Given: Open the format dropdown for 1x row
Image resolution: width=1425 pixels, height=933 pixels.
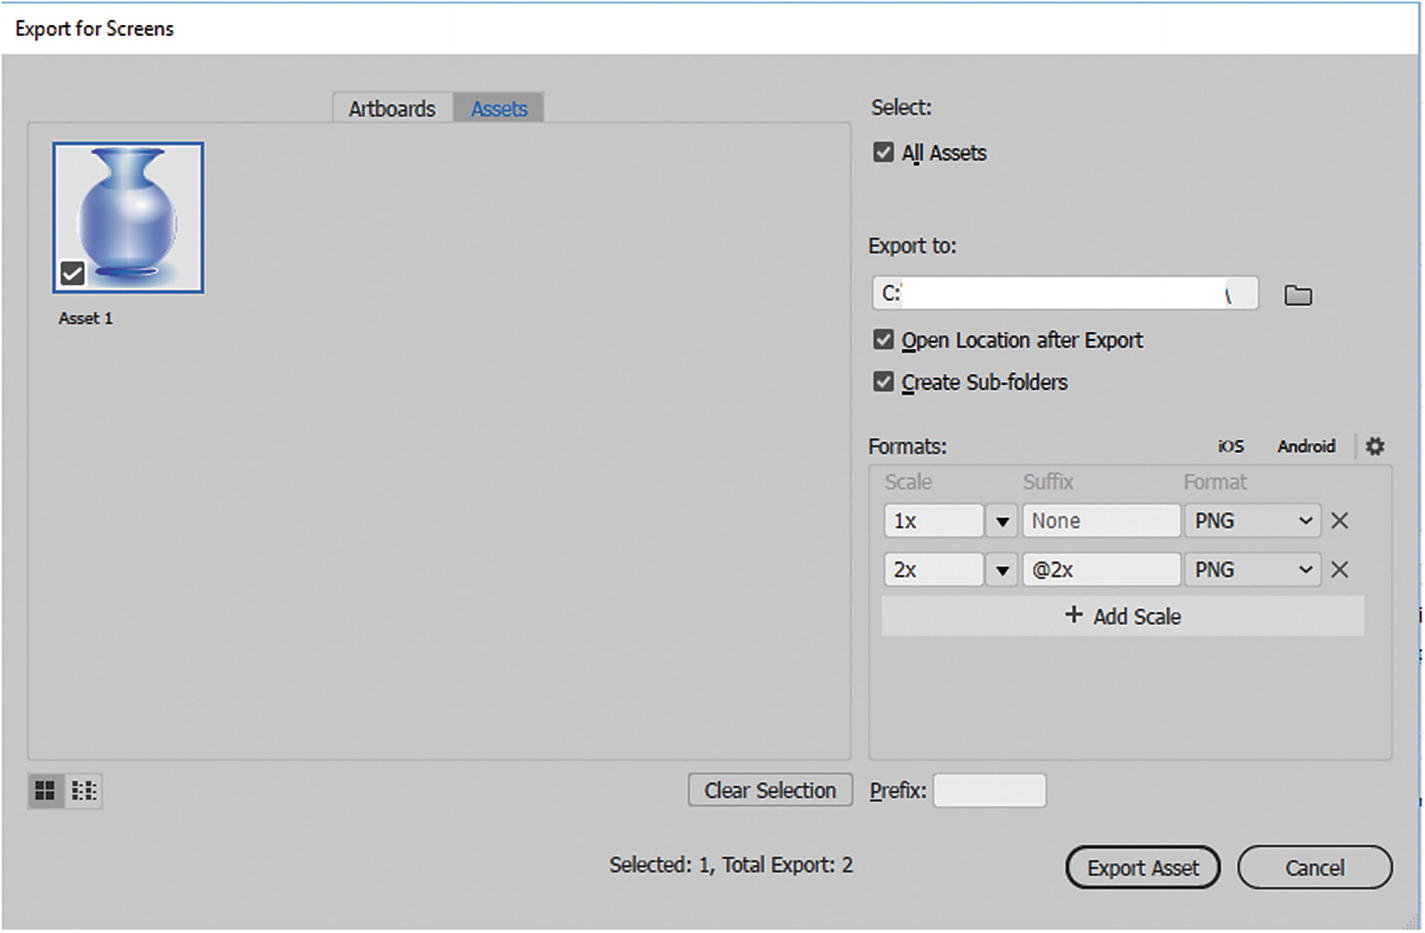Looking at the screenshot, I should coord(1252,521).
